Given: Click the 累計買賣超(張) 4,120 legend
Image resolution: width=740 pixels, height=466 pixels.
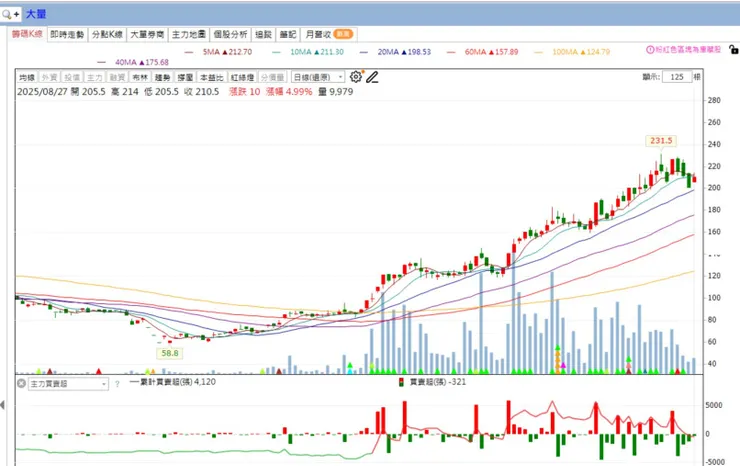Looking at the screenshot, I should click(173, 382).
